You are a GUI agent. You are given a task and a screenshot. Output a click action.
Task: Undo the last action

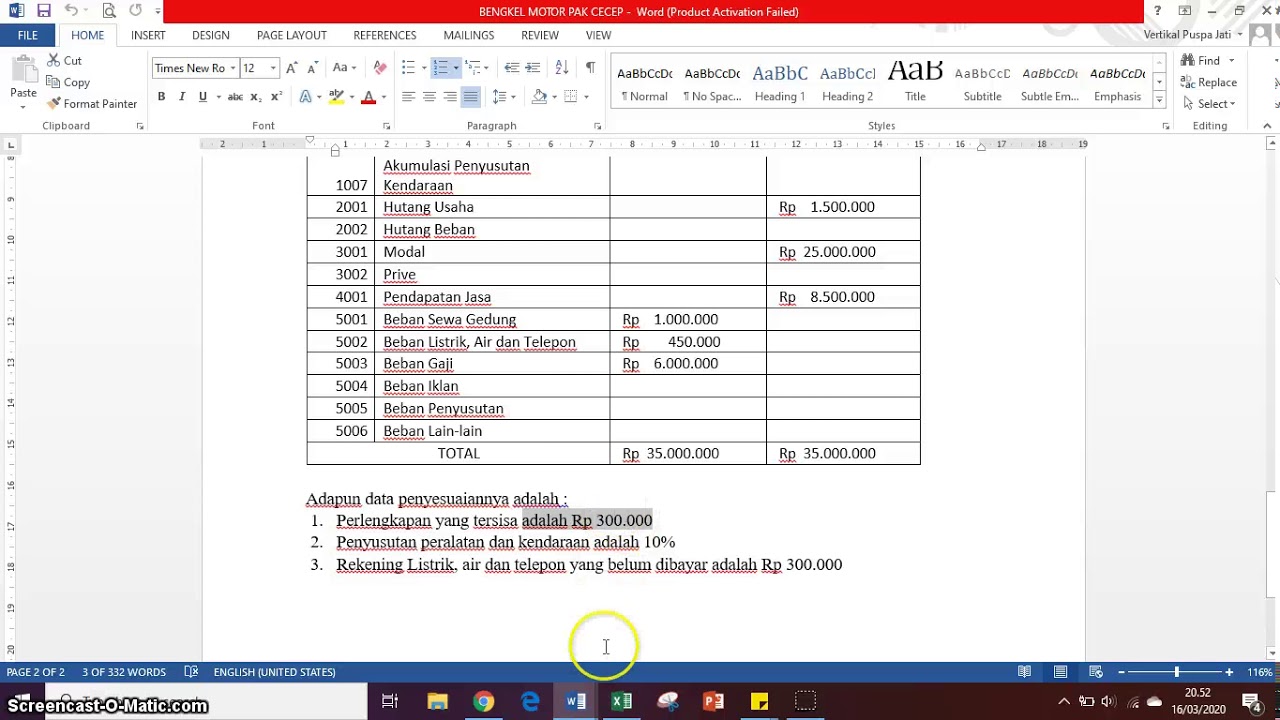71,11
